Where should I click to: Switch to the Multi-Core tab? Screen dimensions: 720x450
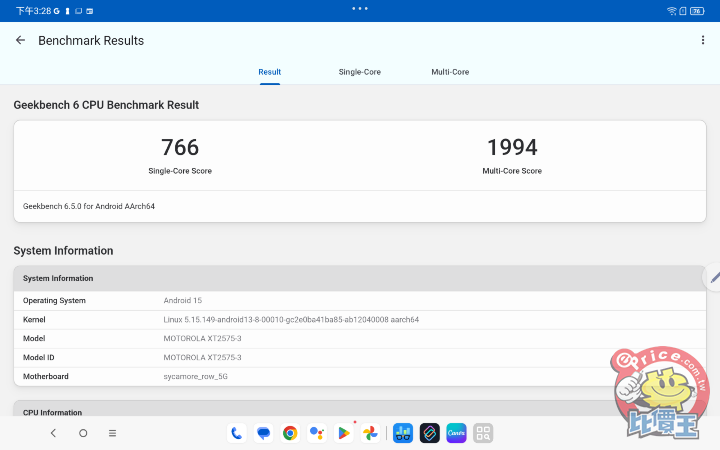click(450, 72)
